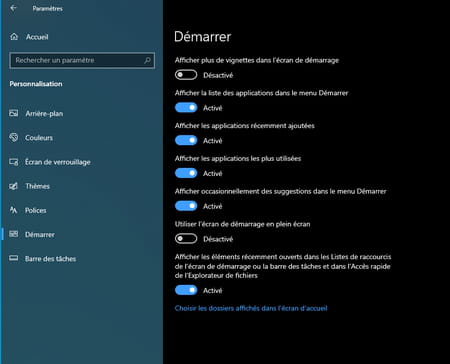Click the Thèmes brush icon

click(14, 186)
